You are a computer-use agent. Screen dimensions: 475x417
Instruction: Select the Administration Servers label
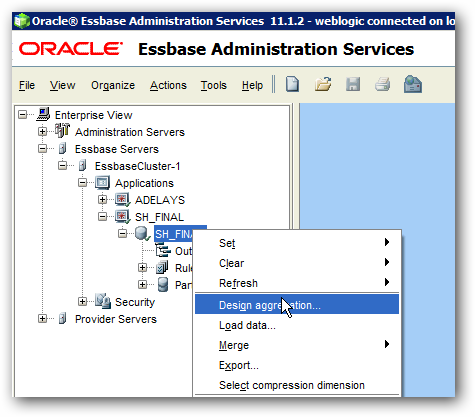pos(130,132)
